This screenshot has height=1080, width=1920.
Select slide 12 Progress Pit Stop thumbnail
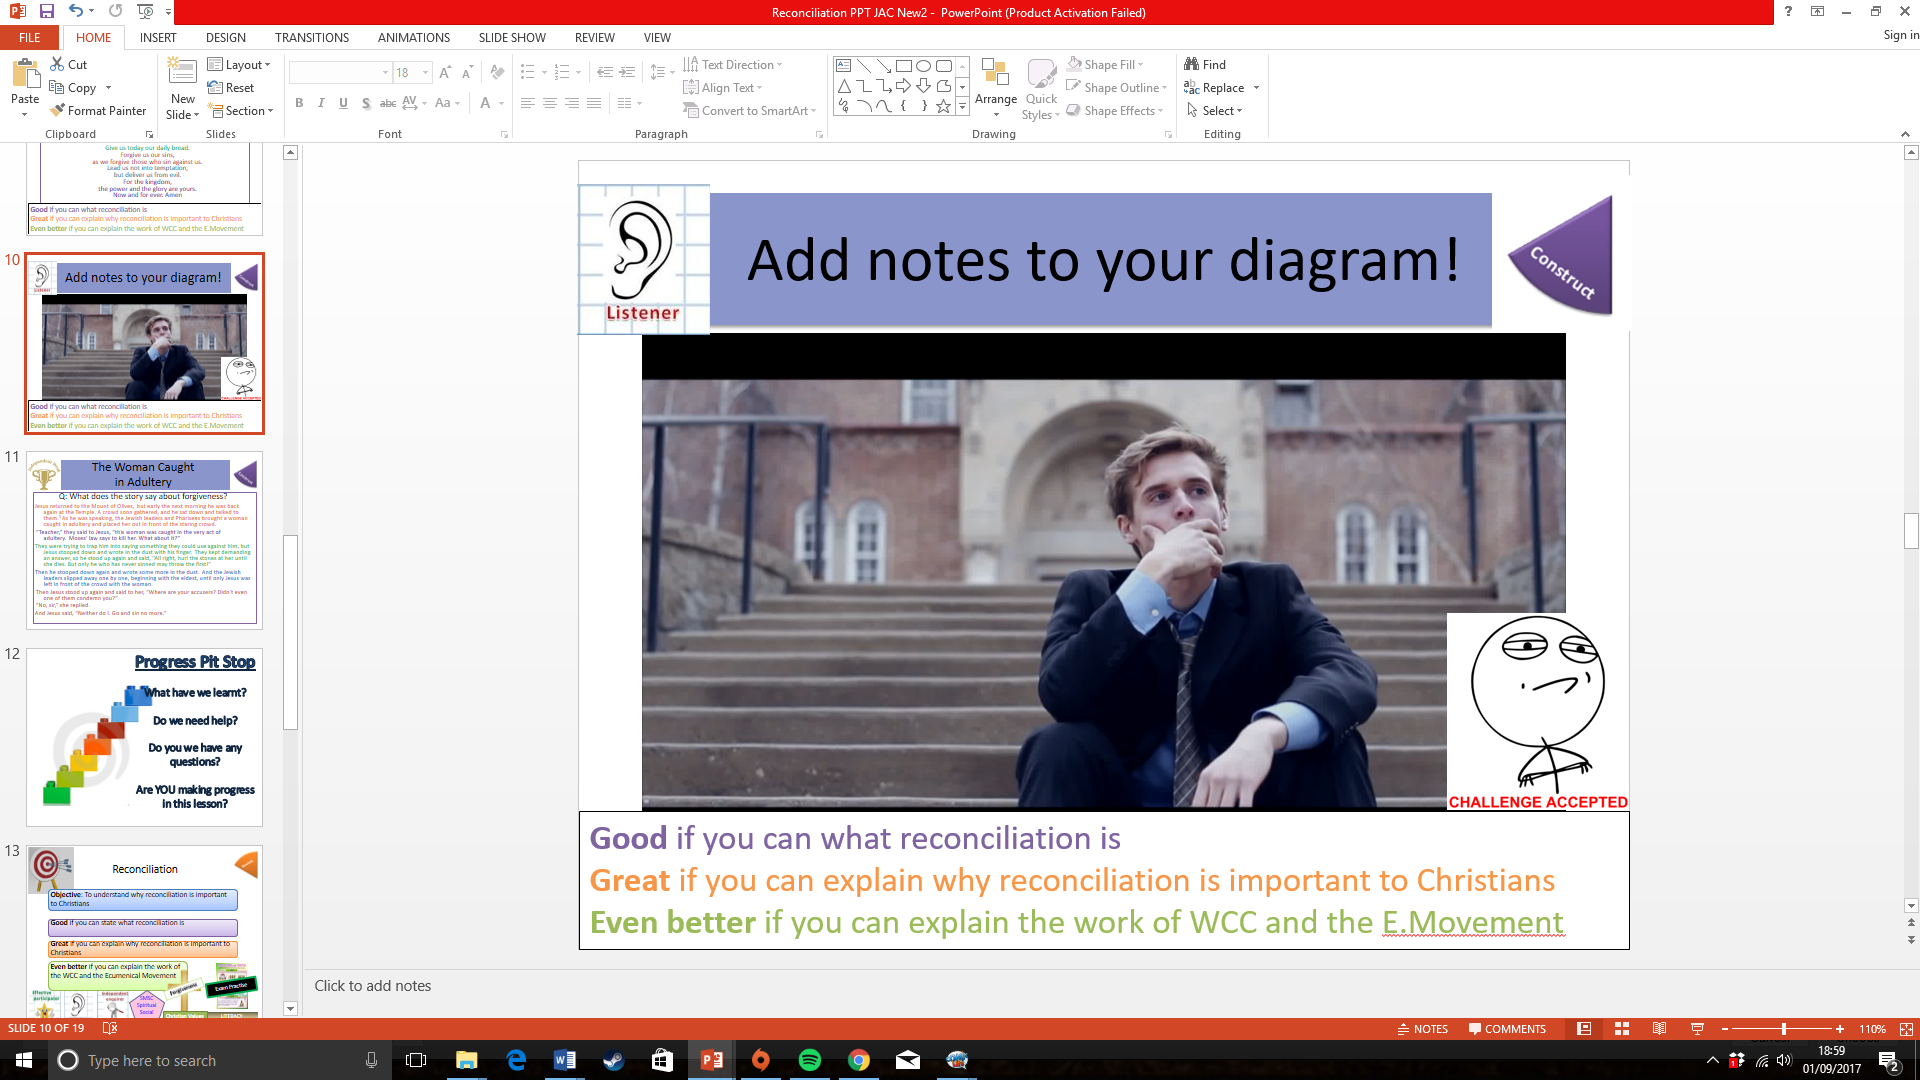coord(145,737)
